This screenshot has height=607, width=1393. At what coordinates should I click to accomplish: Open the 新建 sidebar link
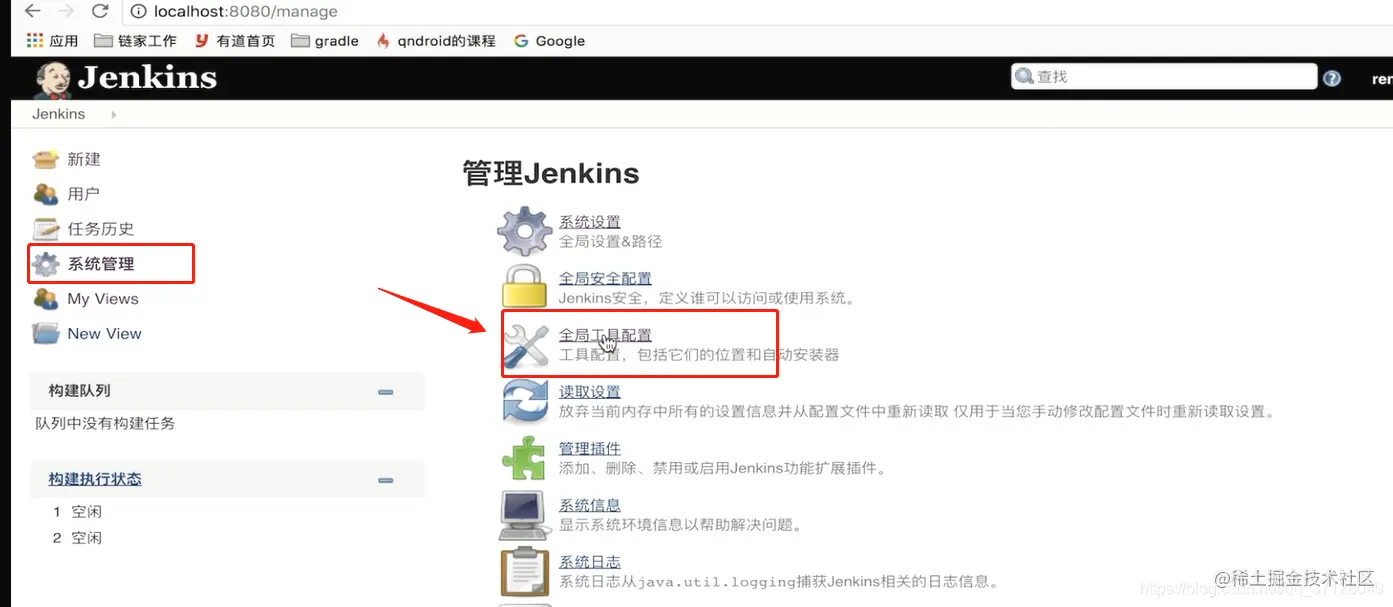(84, 159)
